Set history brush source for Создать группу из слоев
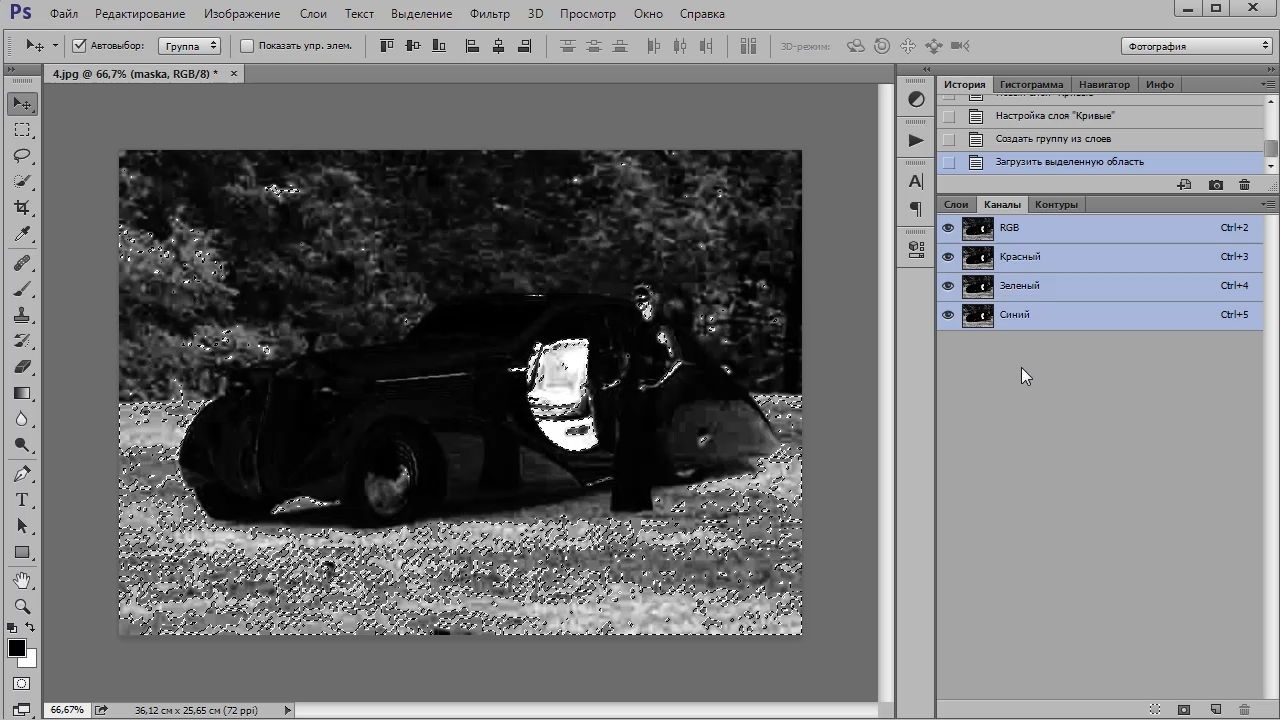1280x720 pixels. (x=949, y=140)
